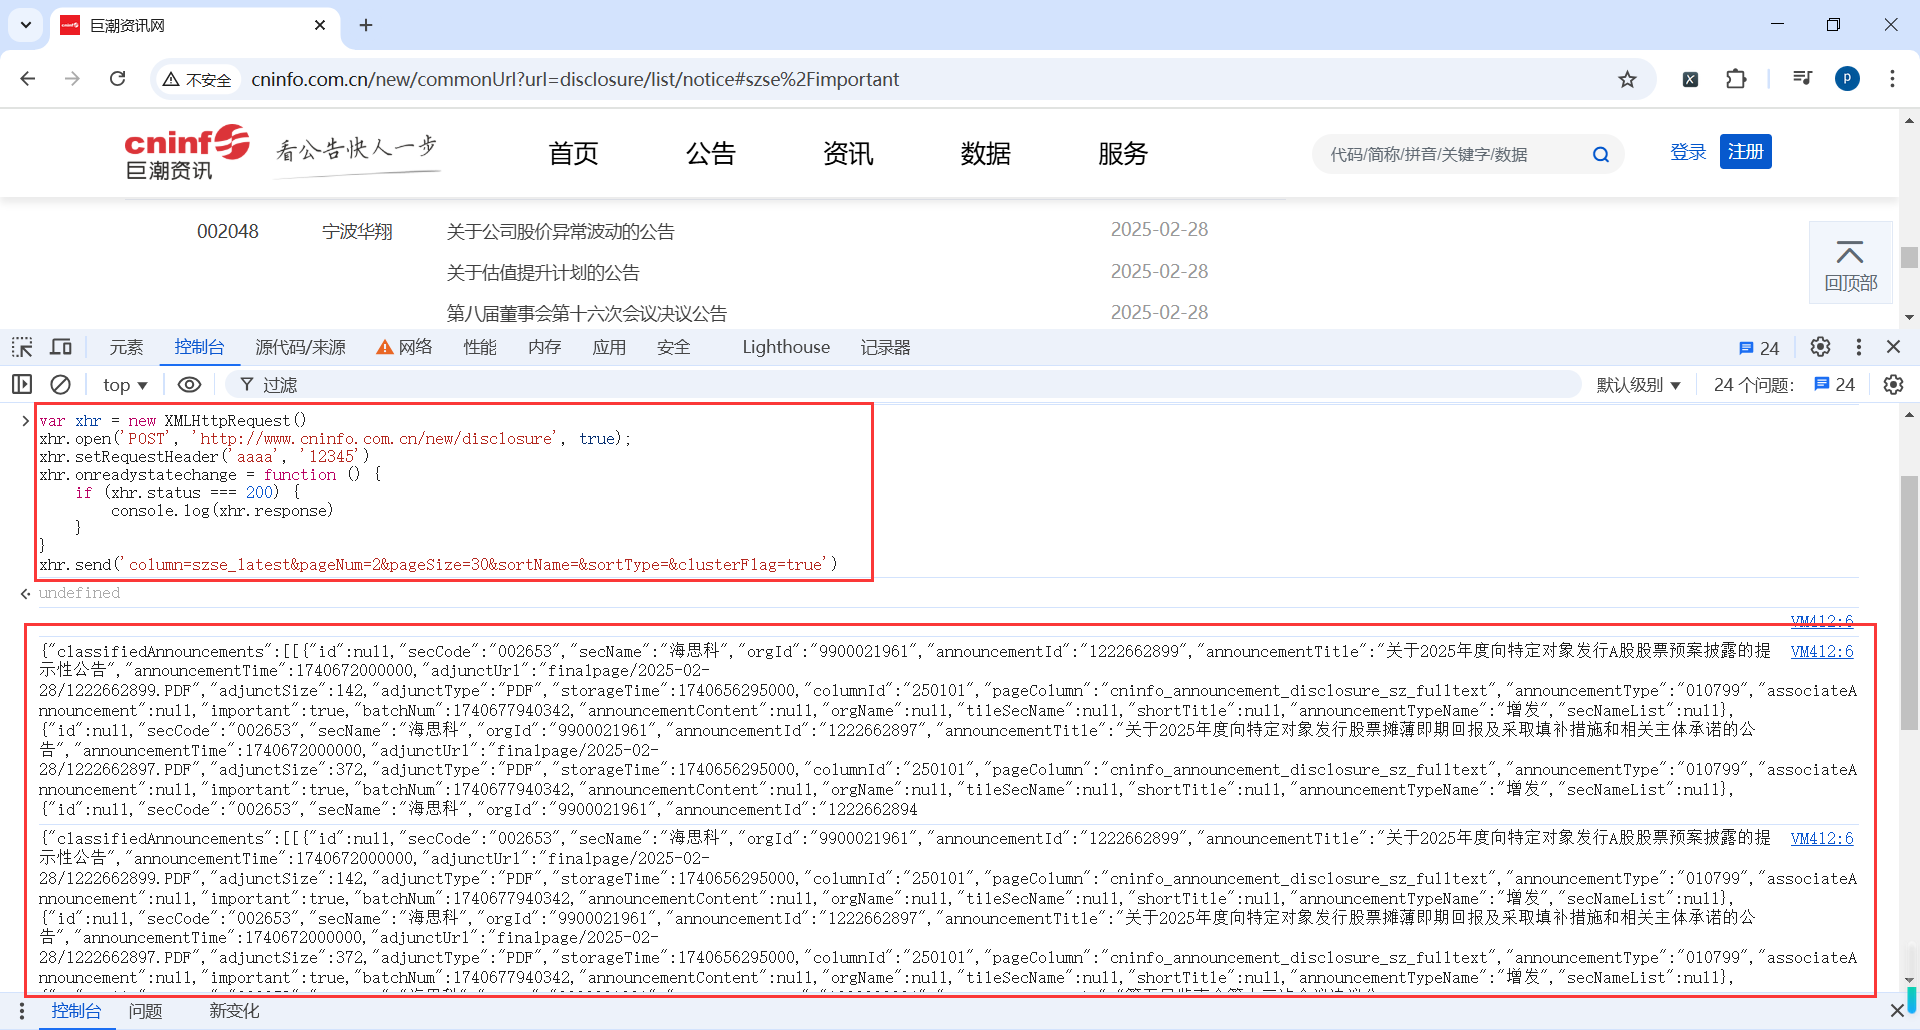Click the 宁波华翔 company name
Image resolution: width=1920 pixels, height=1030 pixels.
coord(357,232)
